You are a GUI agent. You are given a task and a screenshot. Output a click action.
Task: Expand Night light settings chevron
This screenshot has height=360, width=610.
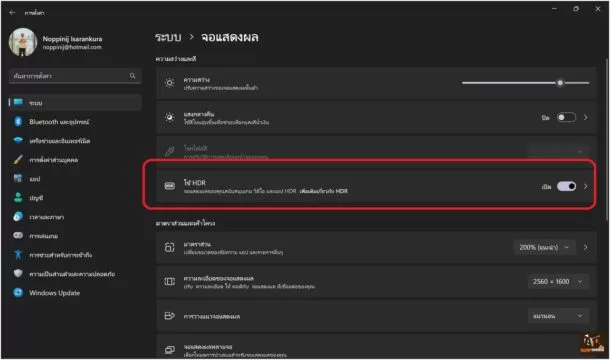585,118
